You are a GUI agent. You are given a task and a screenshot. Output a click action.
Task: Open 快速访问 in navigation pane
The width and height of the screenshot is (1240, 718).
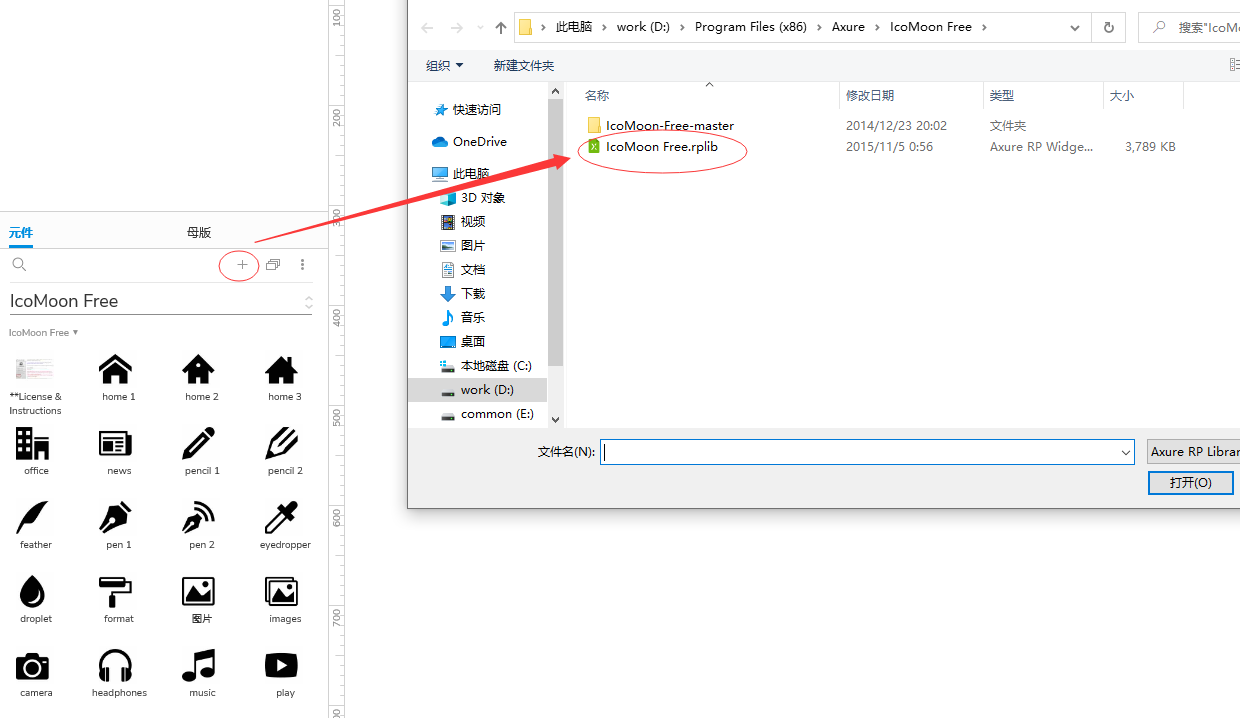pyautogui.click(x=477, y=110)
